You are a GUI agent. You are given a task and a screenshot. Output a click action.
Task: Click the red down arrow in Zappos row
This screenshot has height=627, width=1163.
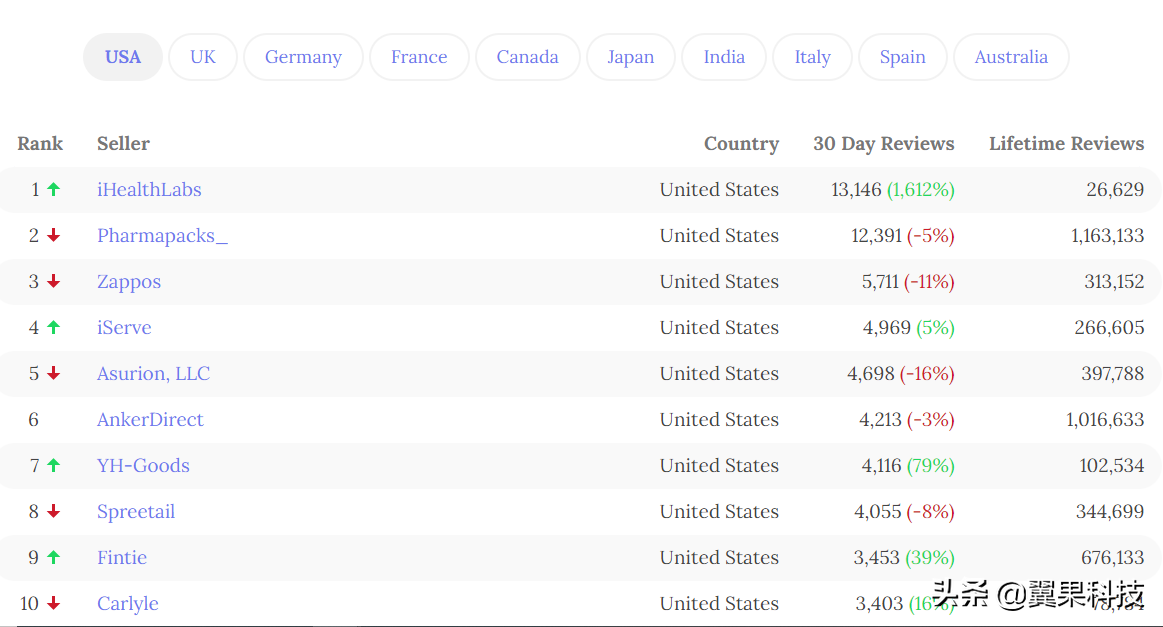click(53, 281)
